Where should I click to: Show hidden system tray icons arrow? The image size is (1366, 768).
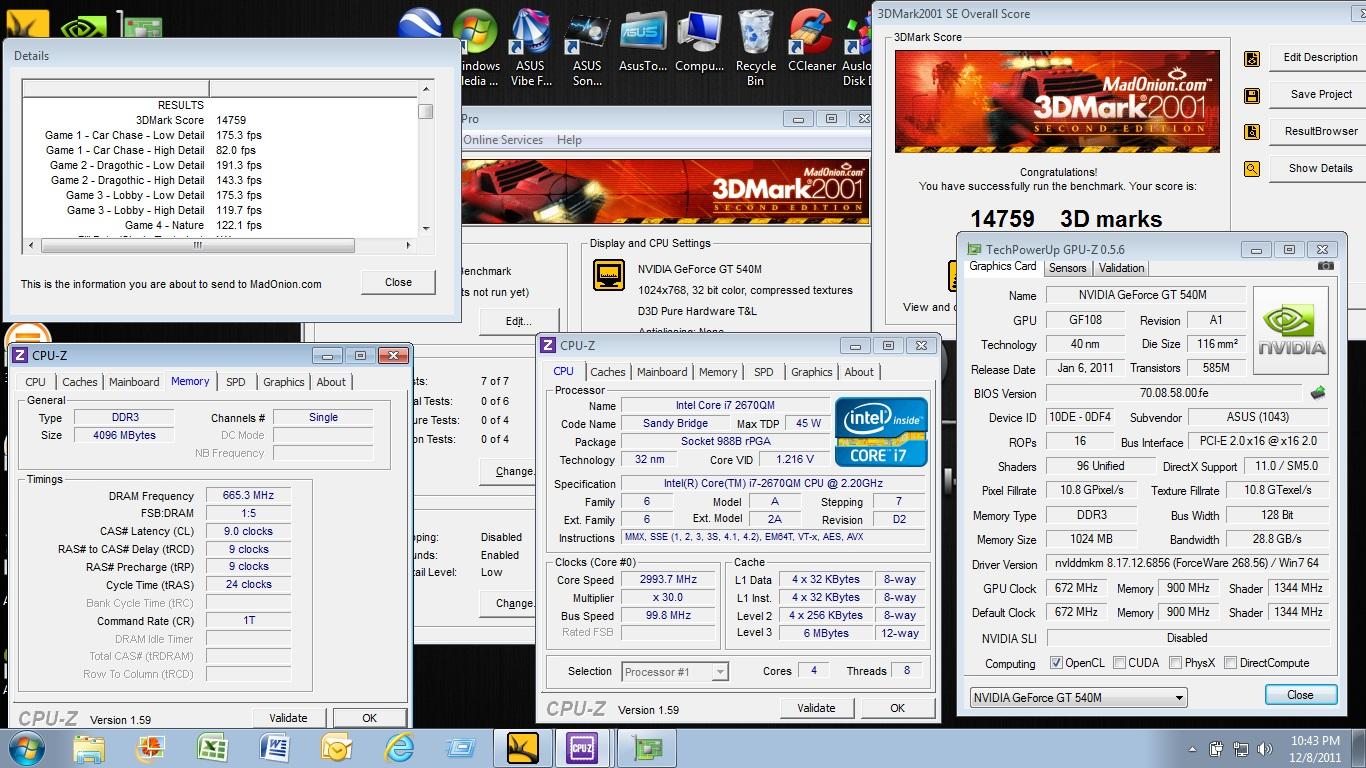[x=1191, y=749]
